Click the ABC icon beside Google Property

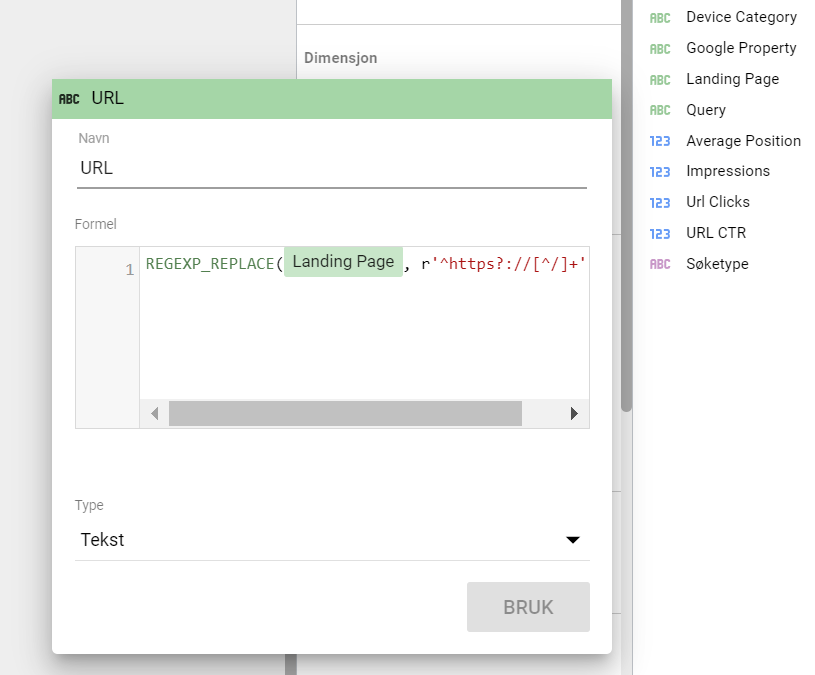click(660, 49)
